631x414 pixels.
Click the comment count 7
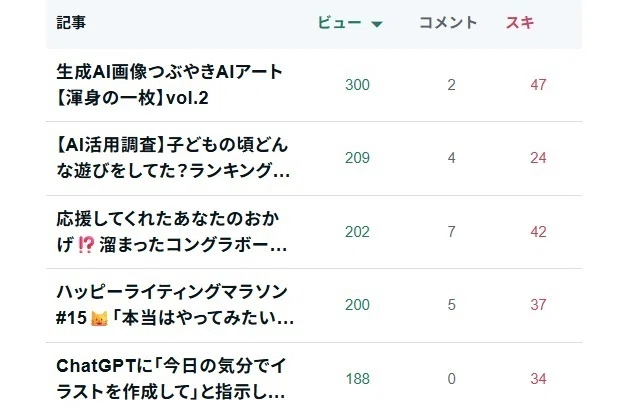(452, 232)
